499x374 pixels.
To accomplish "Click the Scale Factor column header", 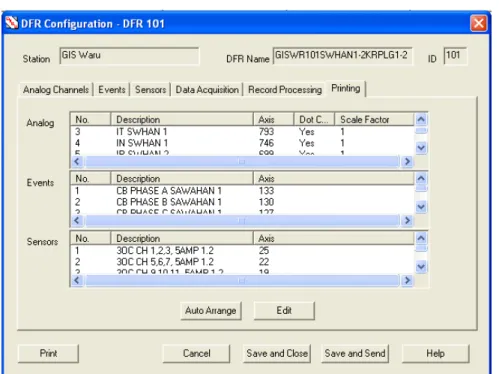I will coord(374,119).
